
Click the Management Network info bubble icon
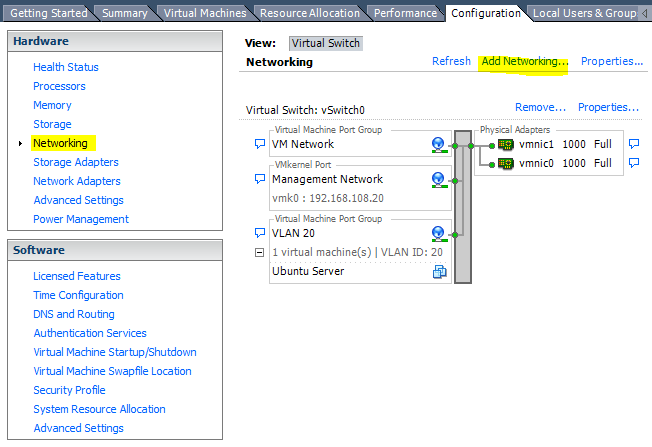click(x=259, y=179)
